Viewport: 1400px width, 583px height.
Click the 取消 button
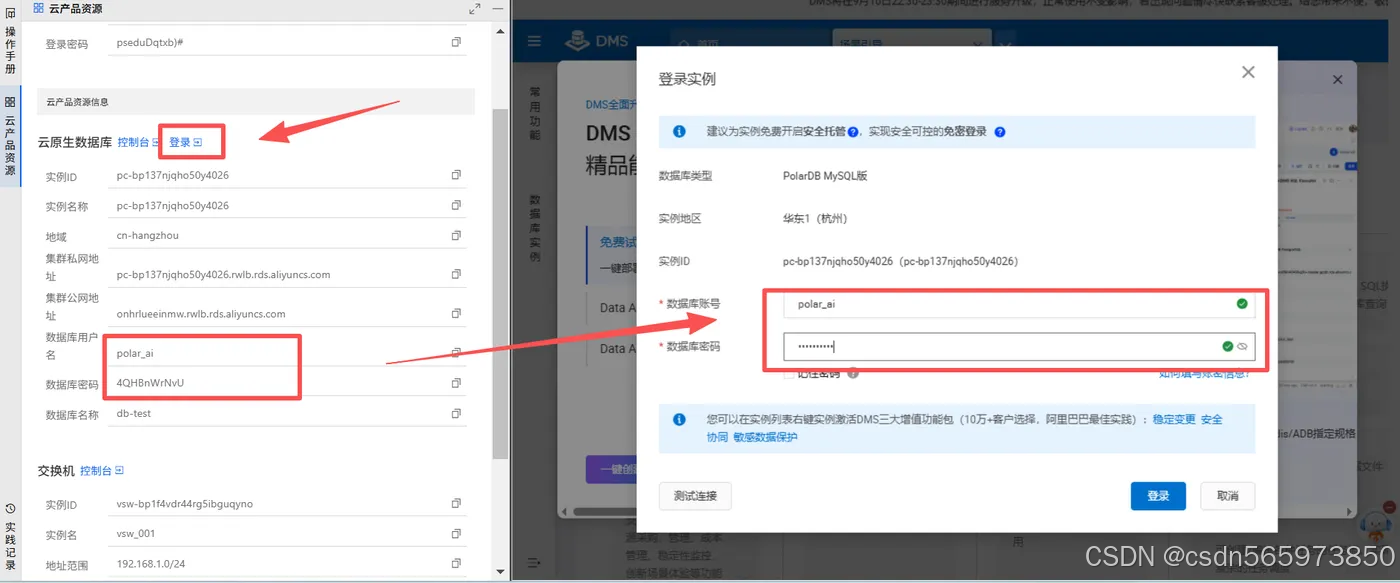click(1228, 496)
